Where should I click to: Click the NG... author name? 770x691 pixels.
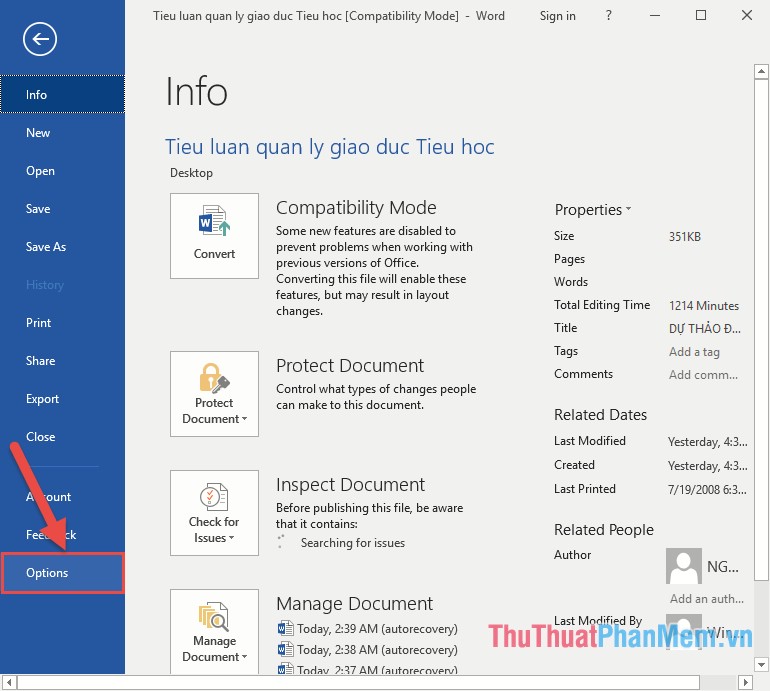pos(722,567)
